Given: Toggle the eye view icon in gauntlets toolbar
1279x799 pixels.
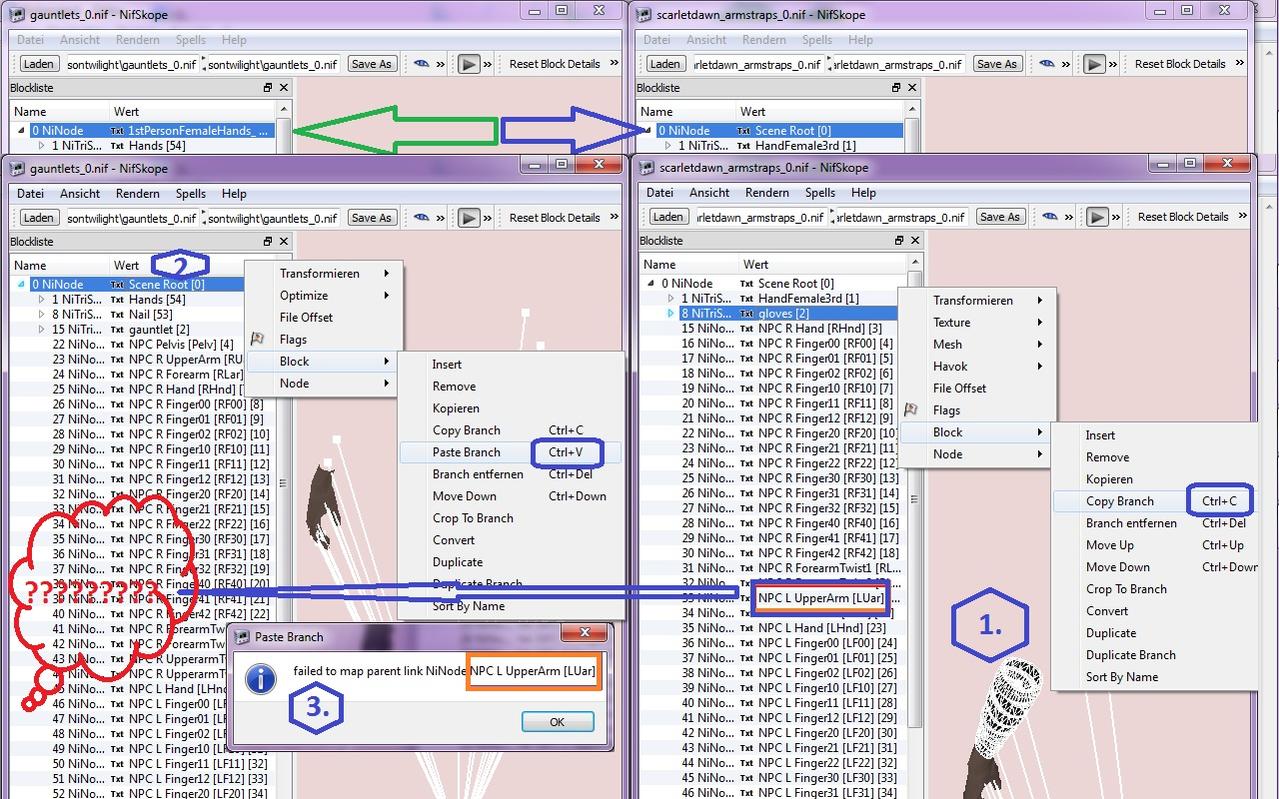Looking at the screenshot, I should pos(422,217).
